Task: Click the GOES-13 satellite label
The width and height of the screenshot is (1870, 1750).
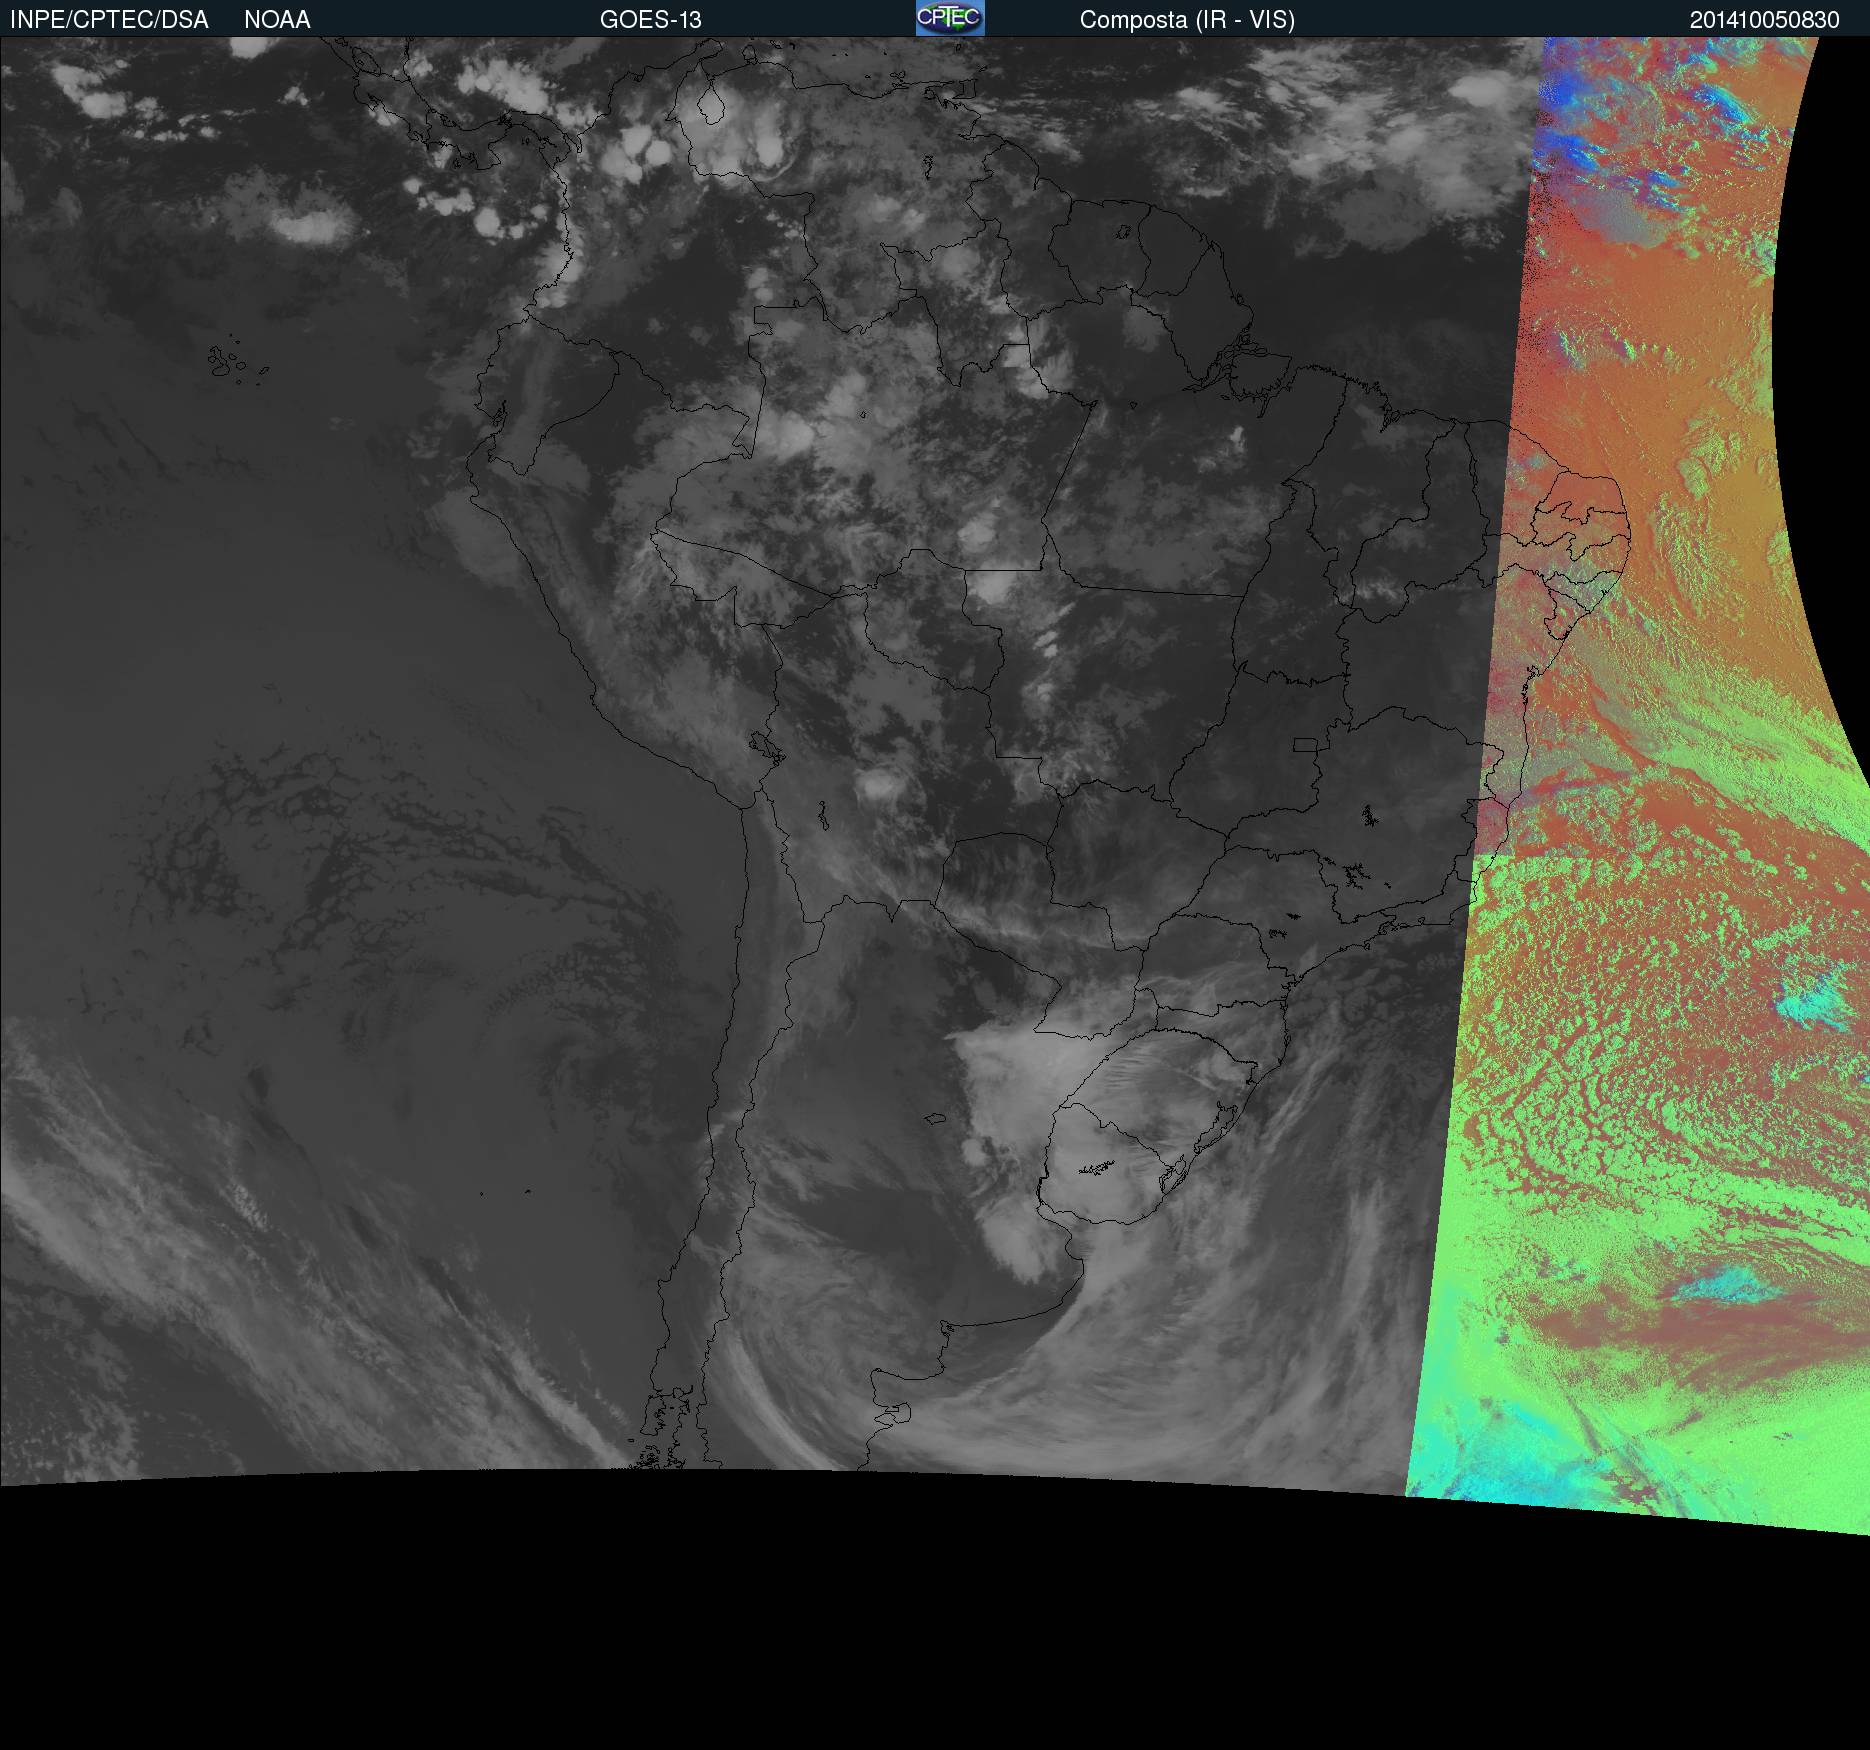Action: 651,20
